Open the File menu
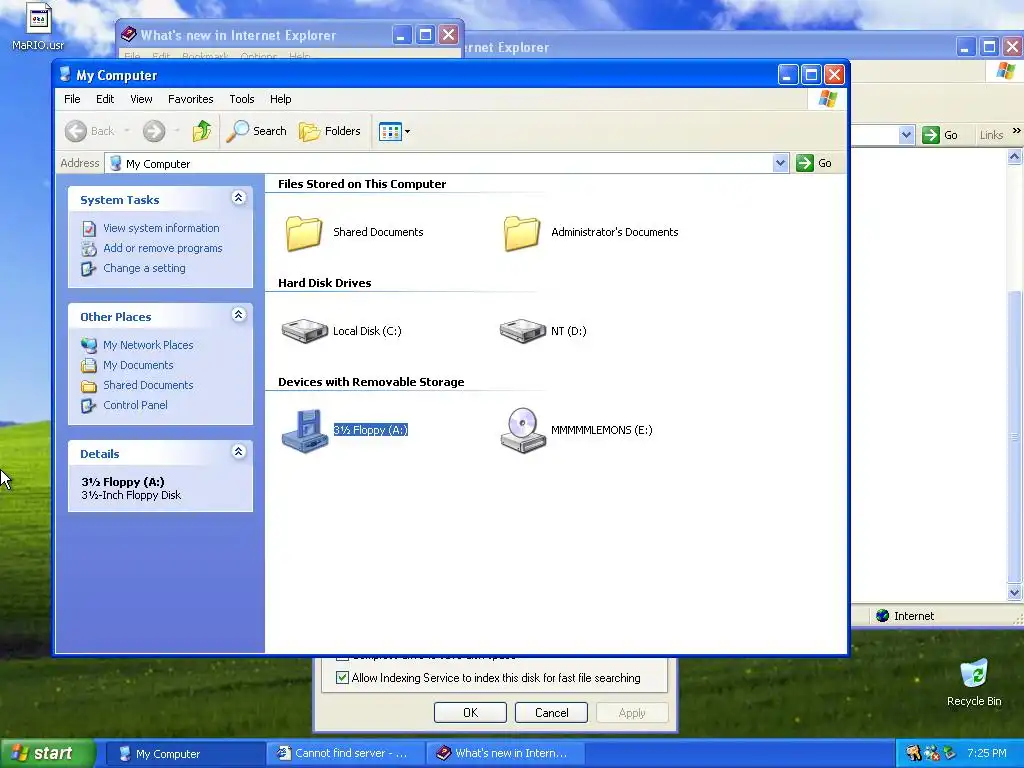Viewport: 1024px width, 768px height. click(x=72, y=99)
